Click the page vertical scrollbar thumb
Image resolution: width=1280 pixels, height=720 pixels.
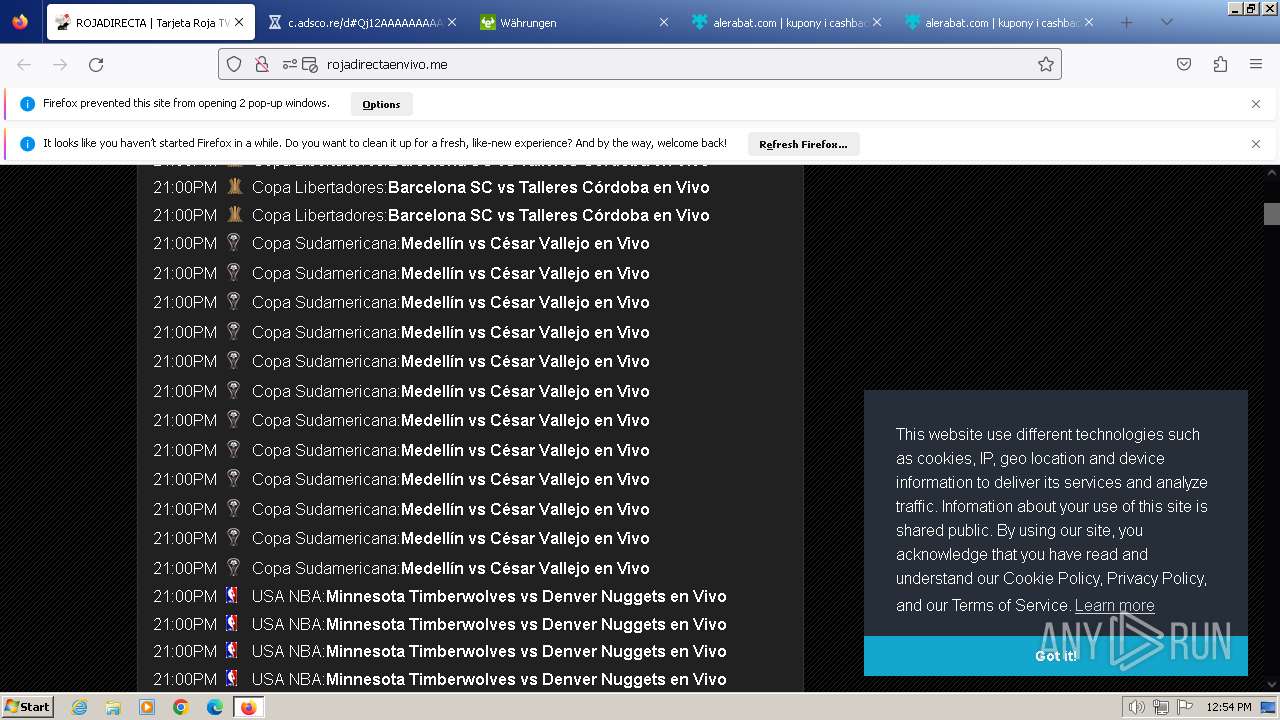1271,214
